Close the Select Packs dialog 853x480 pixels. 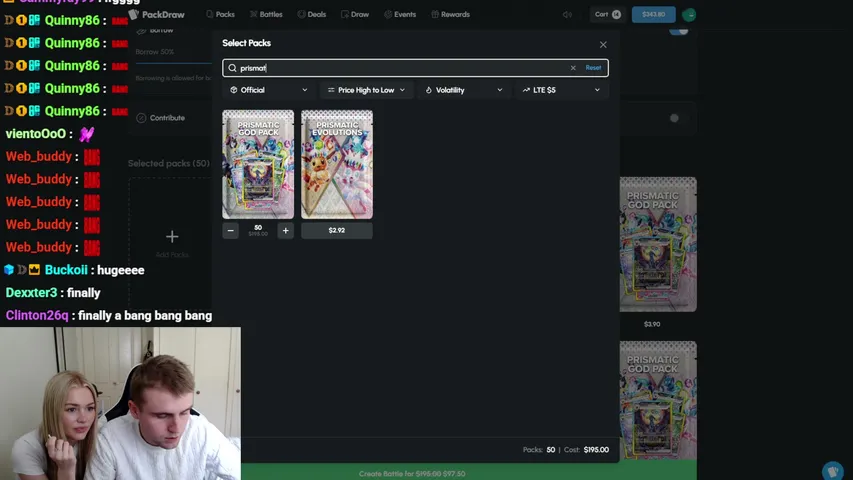tap(603, 45)
